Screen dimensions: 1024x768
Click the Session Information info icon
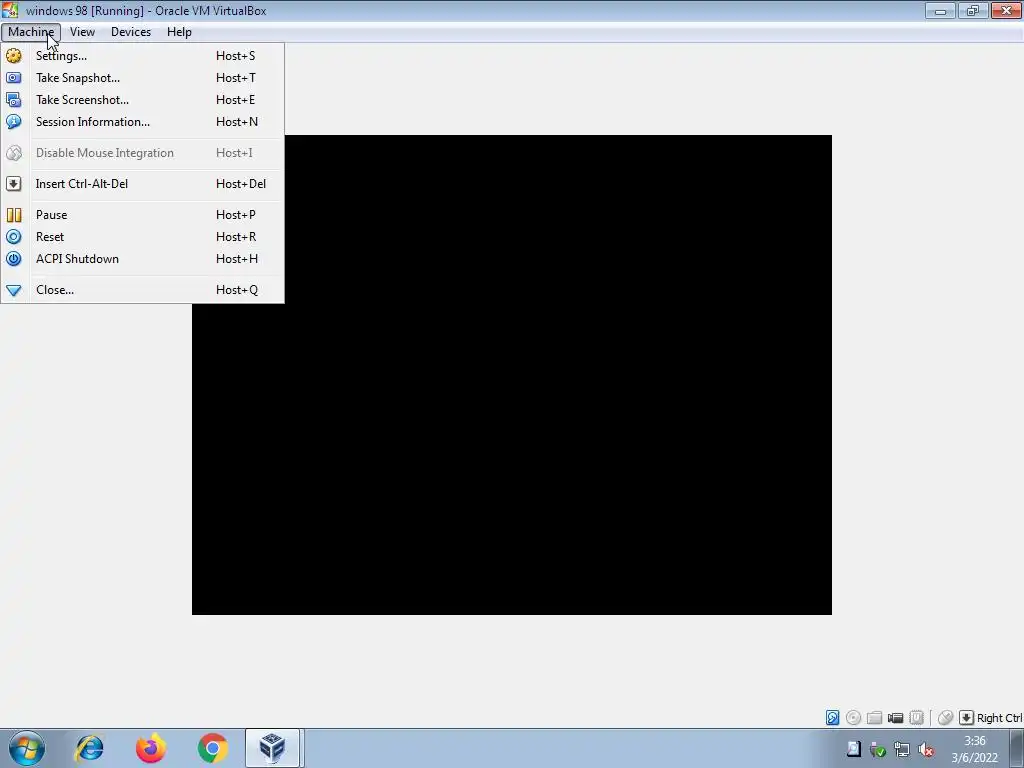pyautogui.click(x=14, y=122)
